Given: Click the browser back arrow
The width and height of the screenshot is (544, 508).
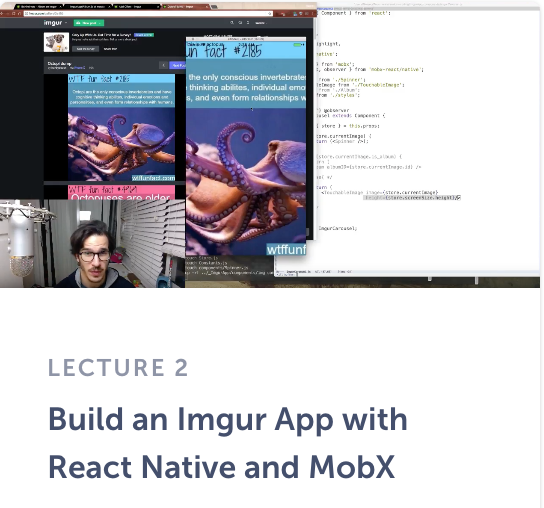Looking at the screenshot, I should [3, 14].
